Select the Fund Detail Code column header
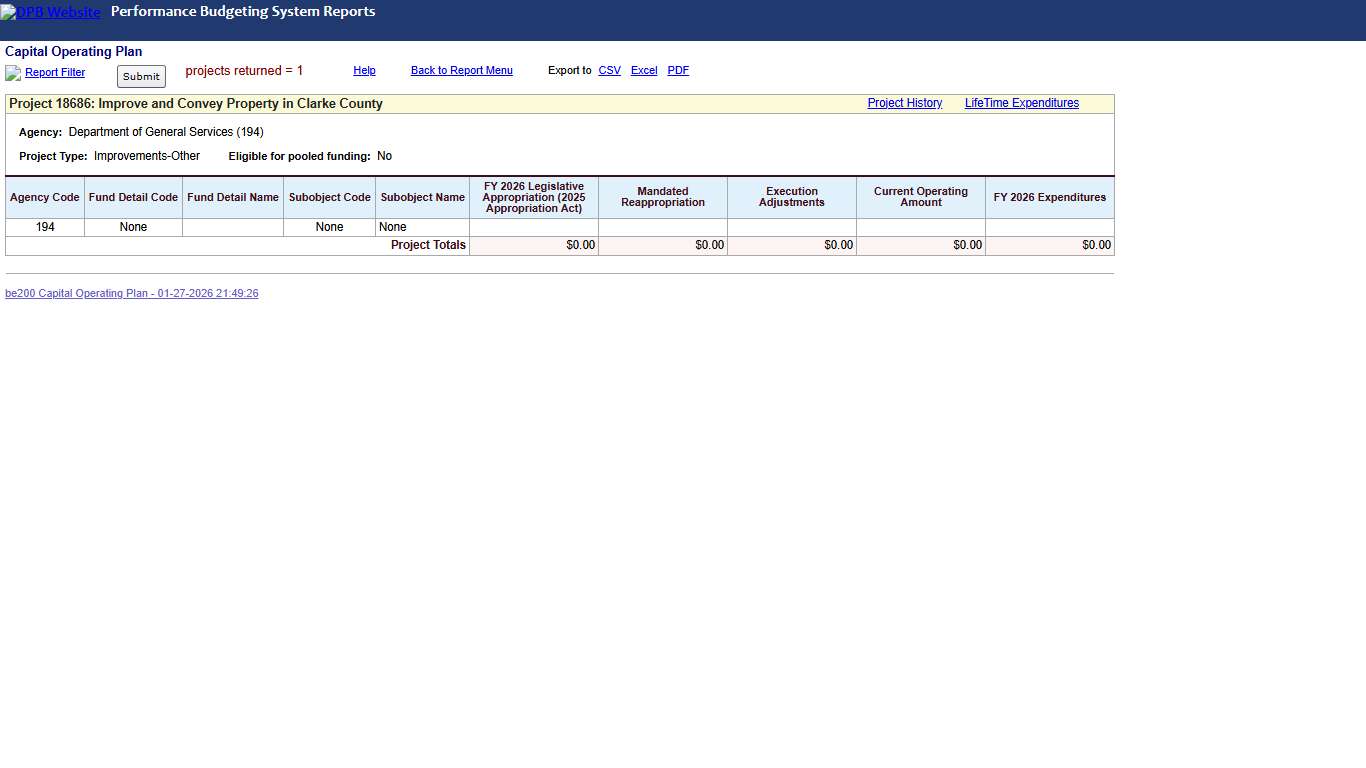 pos(133,198)
